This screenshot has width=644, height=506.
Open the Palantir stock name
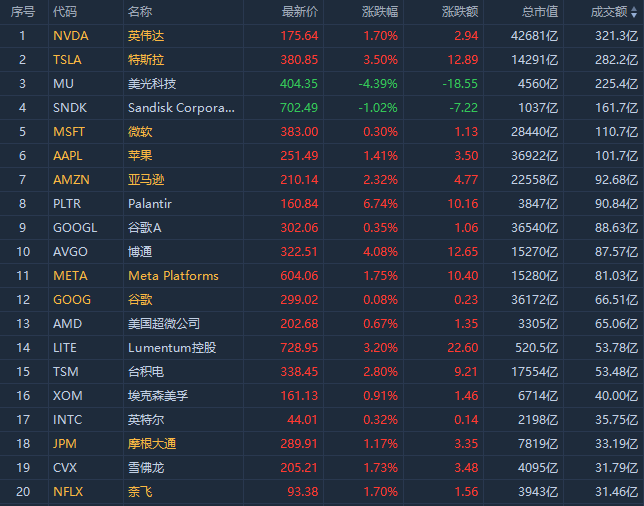pos(150,203)
